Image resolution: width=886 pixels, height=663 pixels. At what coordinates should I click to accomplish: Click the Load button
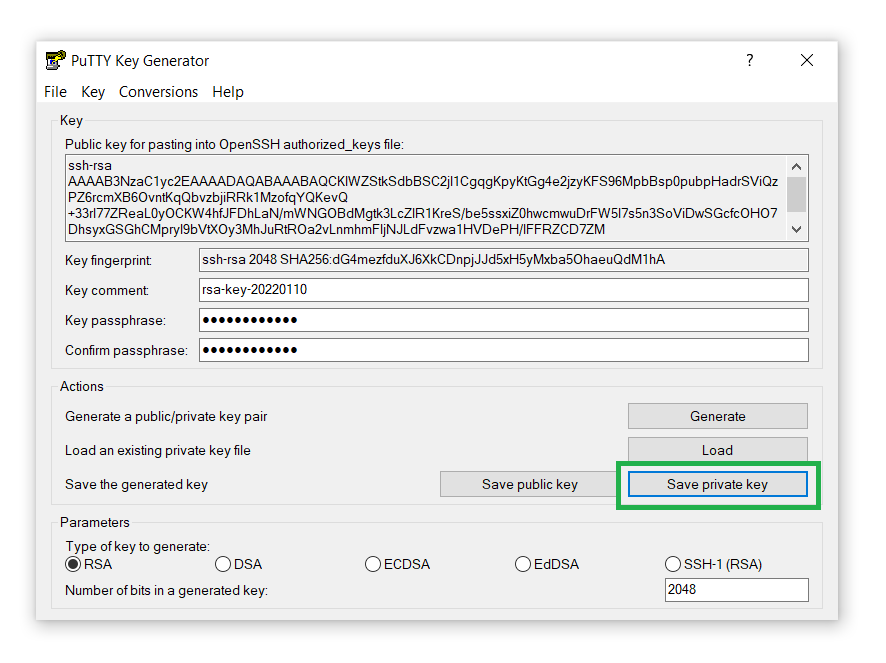(x=718, y=450)
